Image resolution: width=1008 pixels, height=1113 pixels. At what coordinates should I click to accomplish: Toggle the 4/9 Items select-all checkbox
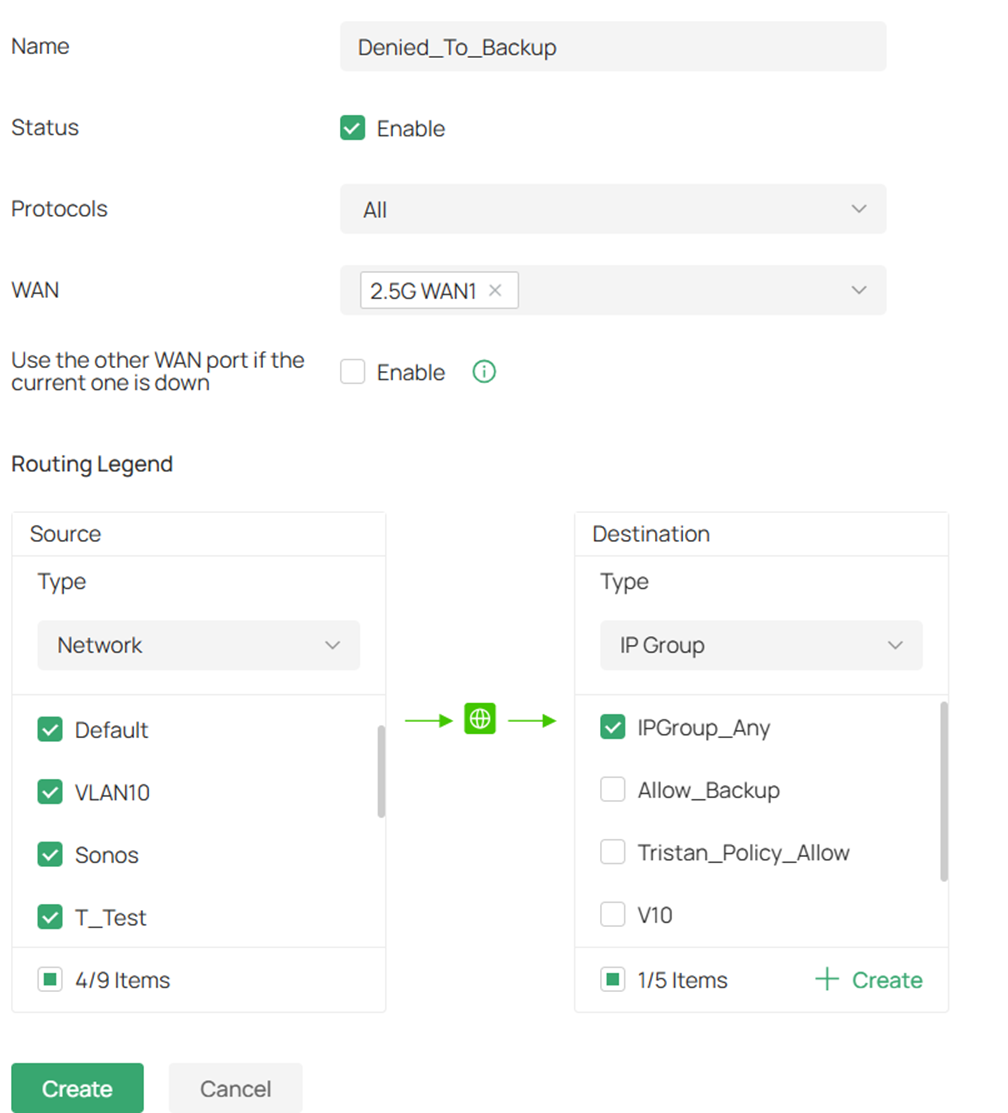(x=50, y=980)
